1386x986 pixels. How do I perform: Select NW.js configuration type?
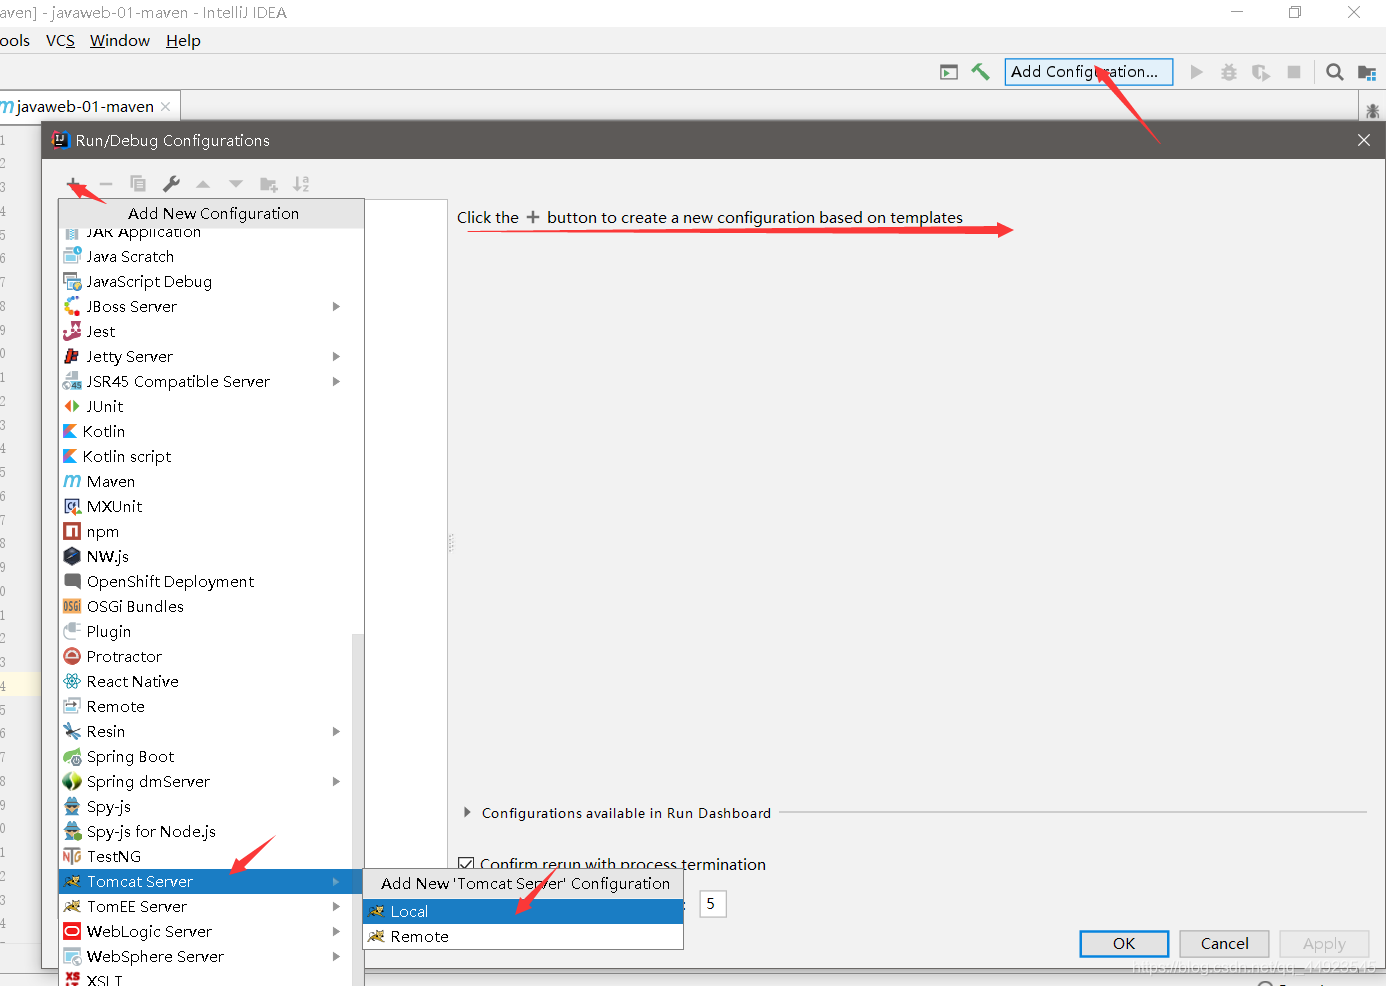(x=211, y=556)
